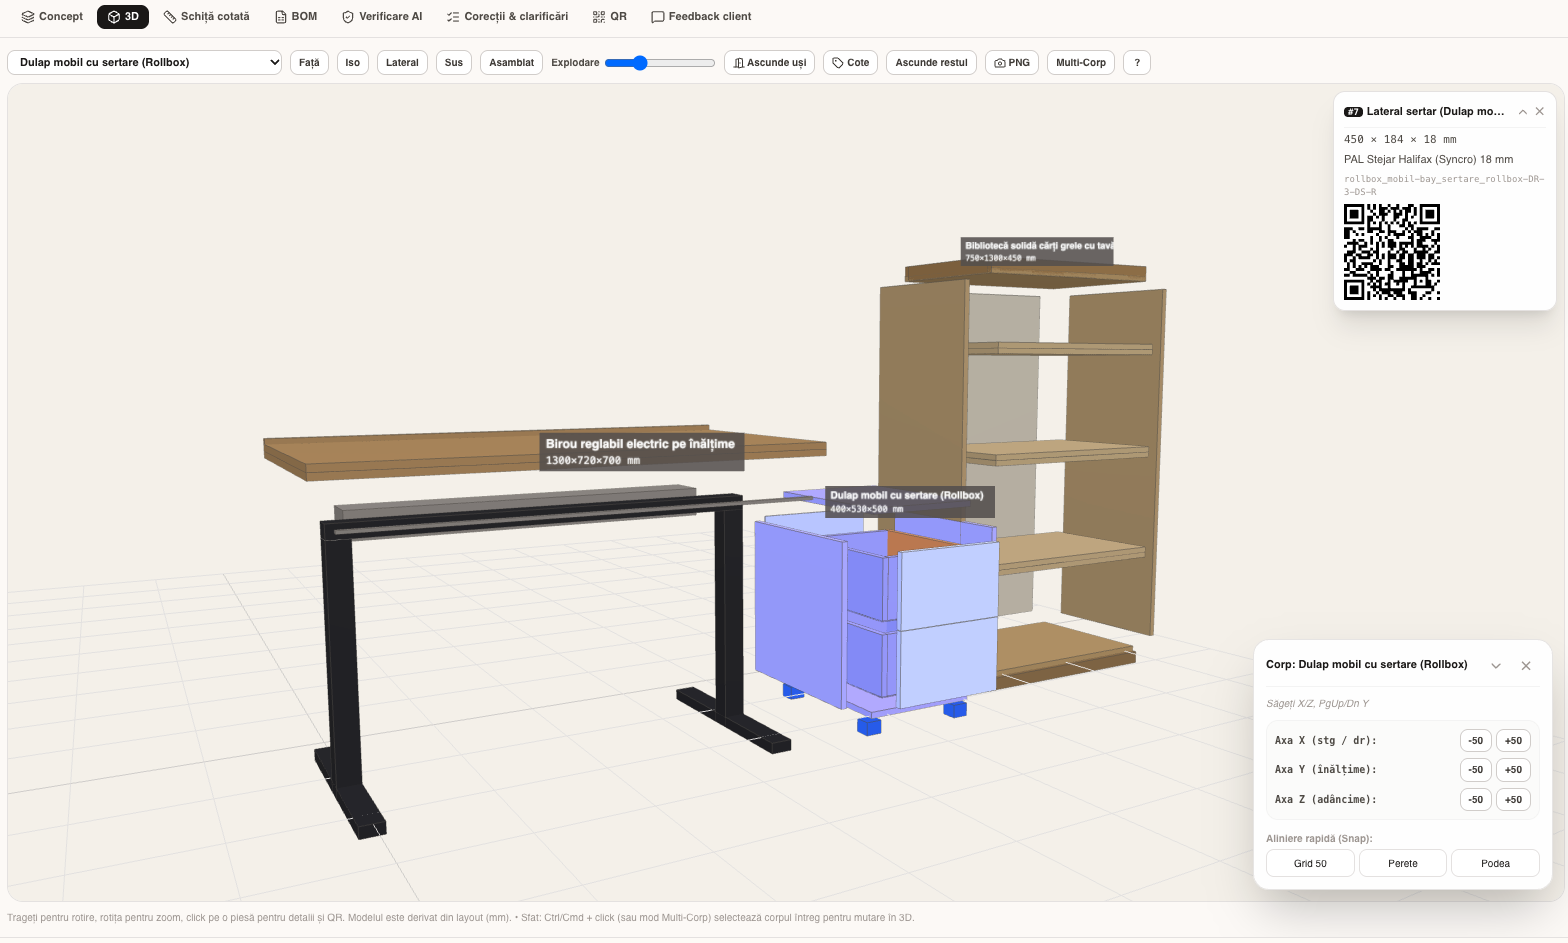Increase Axa Y height by 50

click(1514, 770)
